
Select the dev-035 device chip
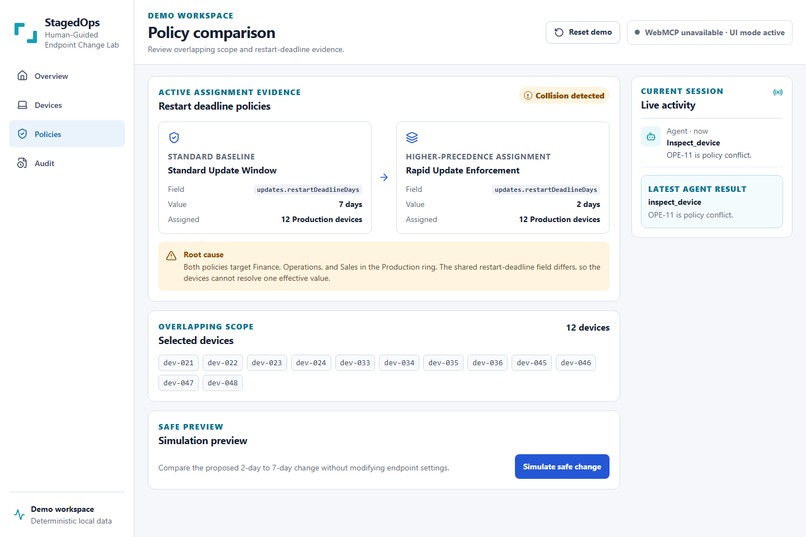443,363
